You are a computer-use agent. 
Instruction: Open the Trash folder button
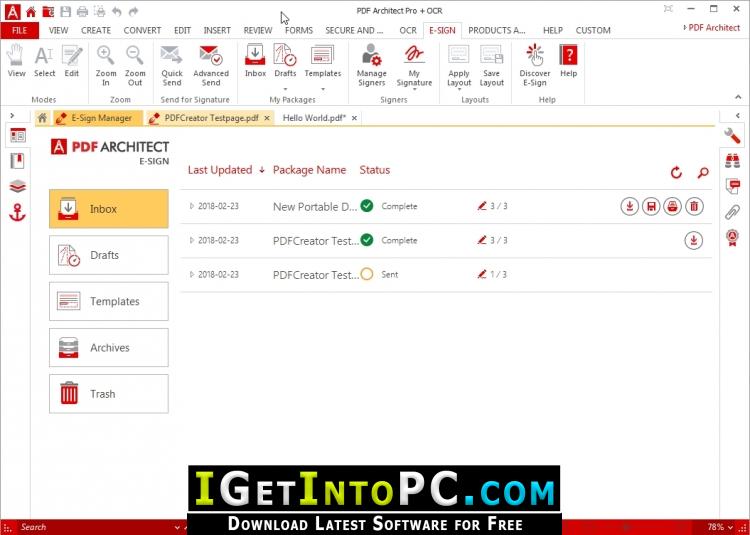tap(109, 394)
